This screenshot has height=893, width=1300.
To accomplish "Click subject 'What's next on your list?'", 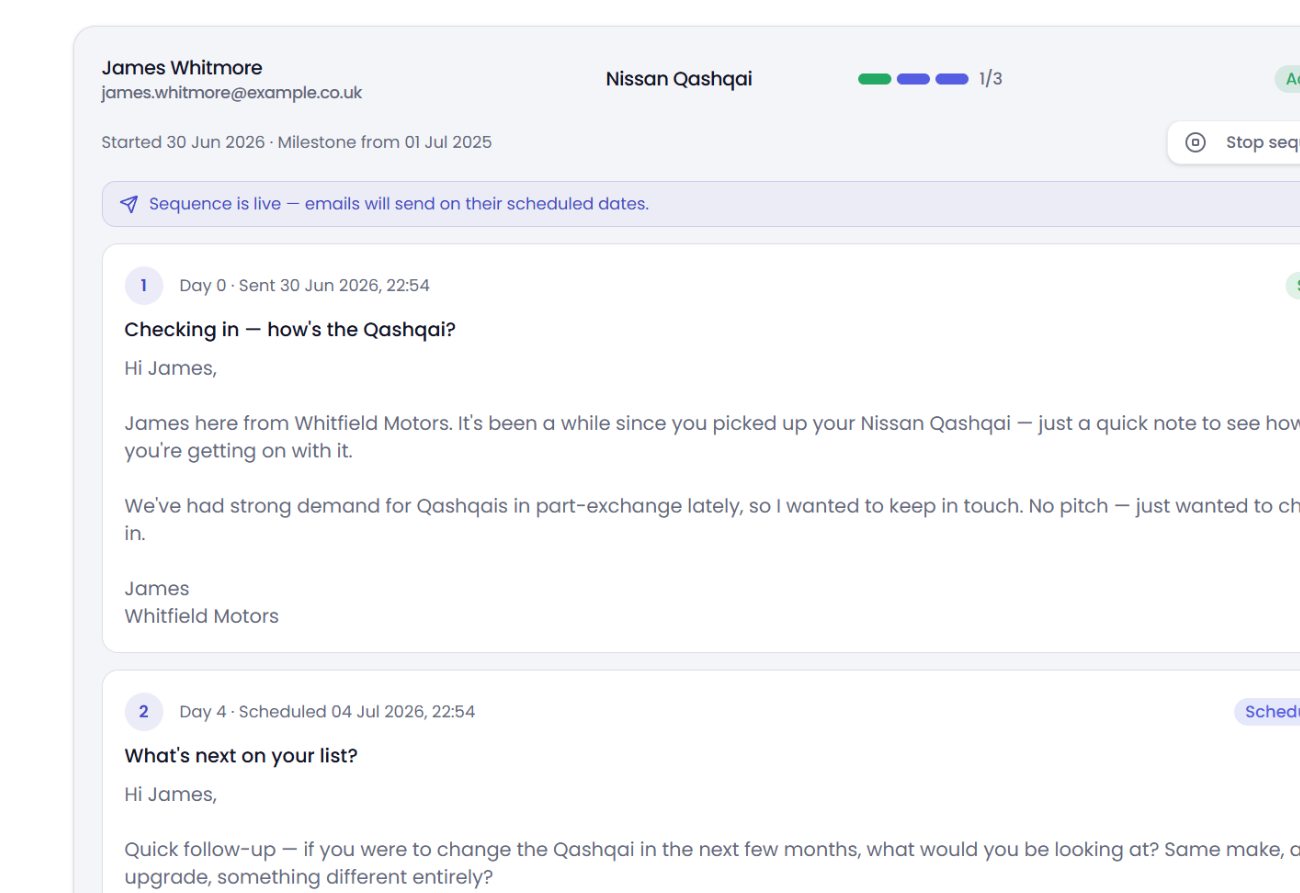I will [x=241, y=756].
